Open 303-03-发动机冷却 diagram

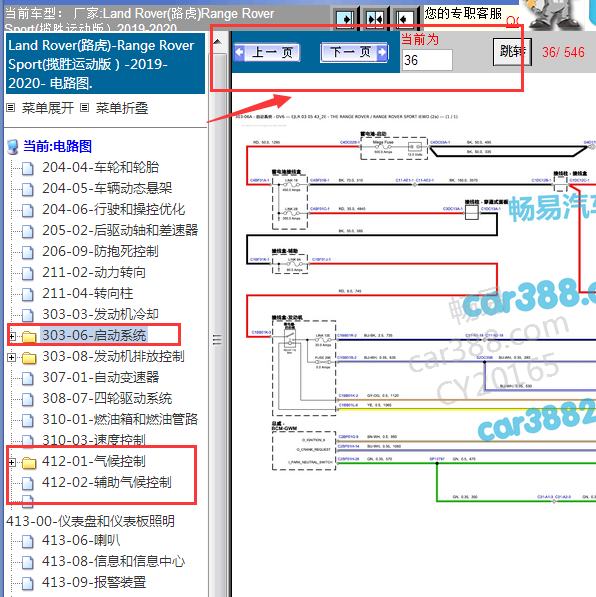click(100, 314)
